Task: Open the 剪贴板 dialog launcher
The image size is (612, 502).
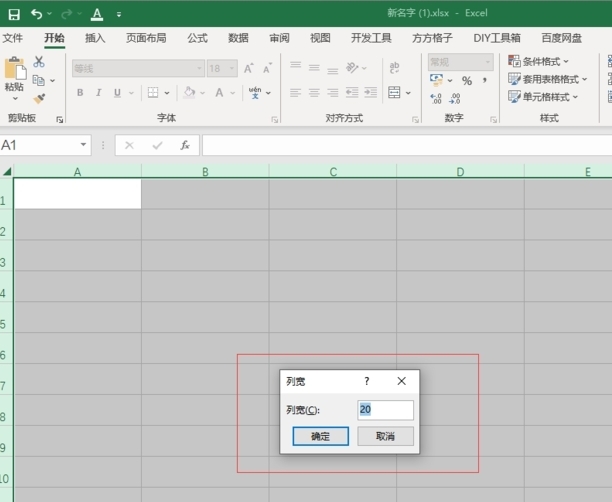Action: (x=60, y=119)
